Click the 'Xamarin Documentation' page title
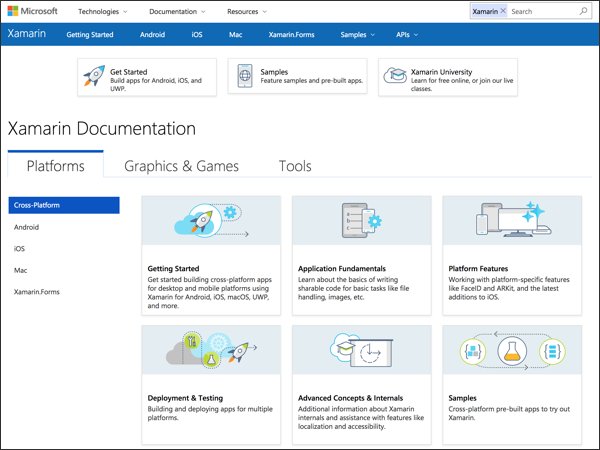The width and height of the screenshot is (600, 450). 102,128
